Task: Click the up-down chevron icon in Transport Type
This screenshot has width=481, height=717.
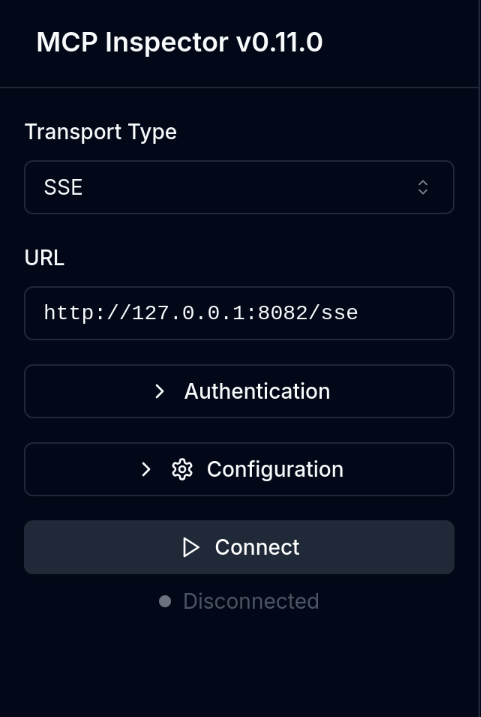Action: click(x=423, y=187)
